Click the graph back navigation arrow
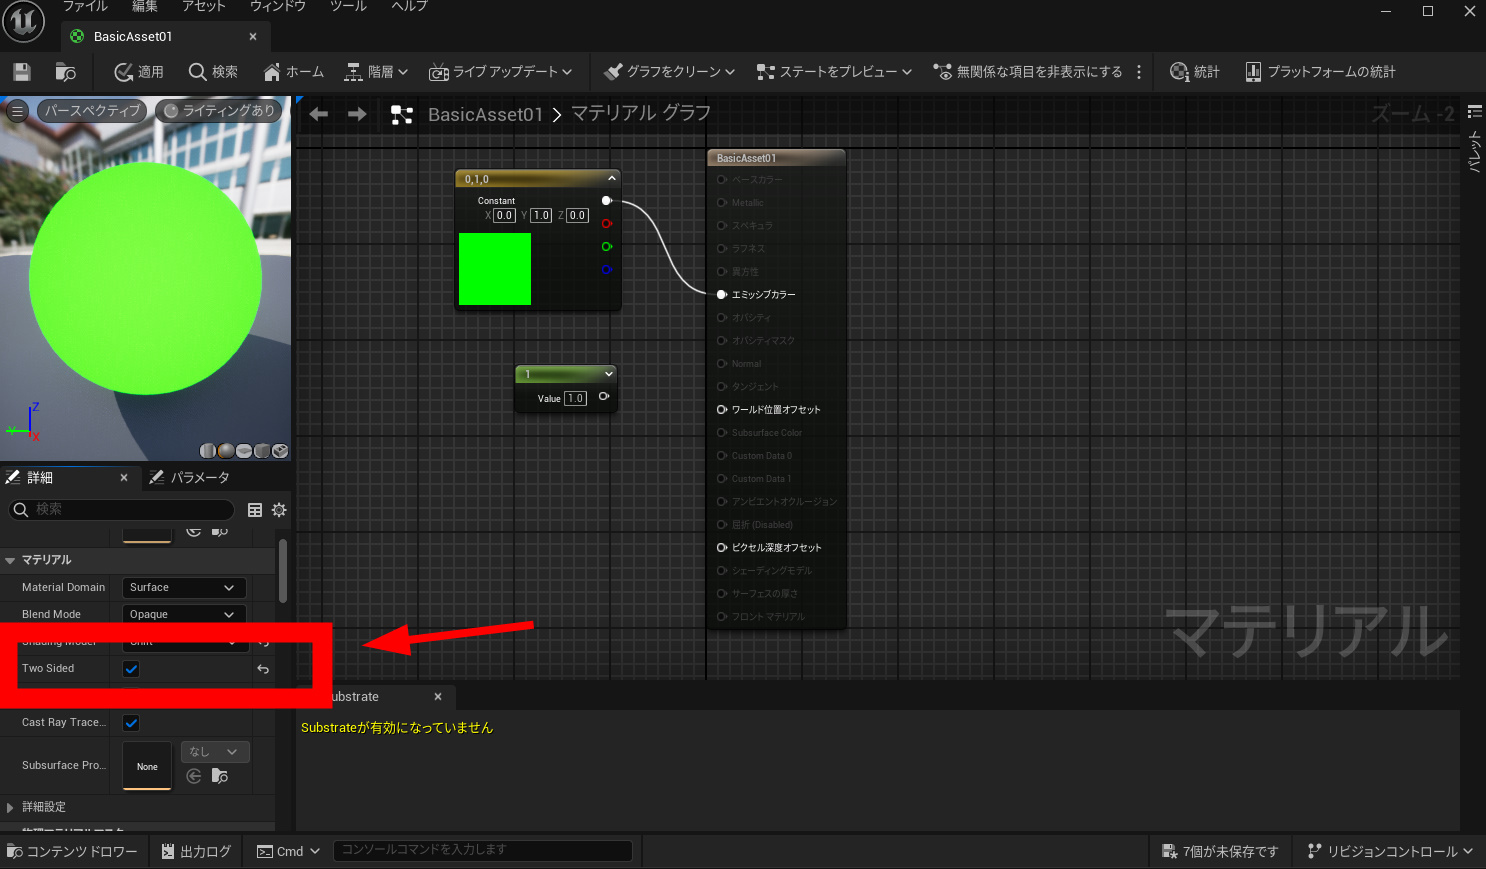Viewport: 1486px width, 869px height. tap(319, 114)
